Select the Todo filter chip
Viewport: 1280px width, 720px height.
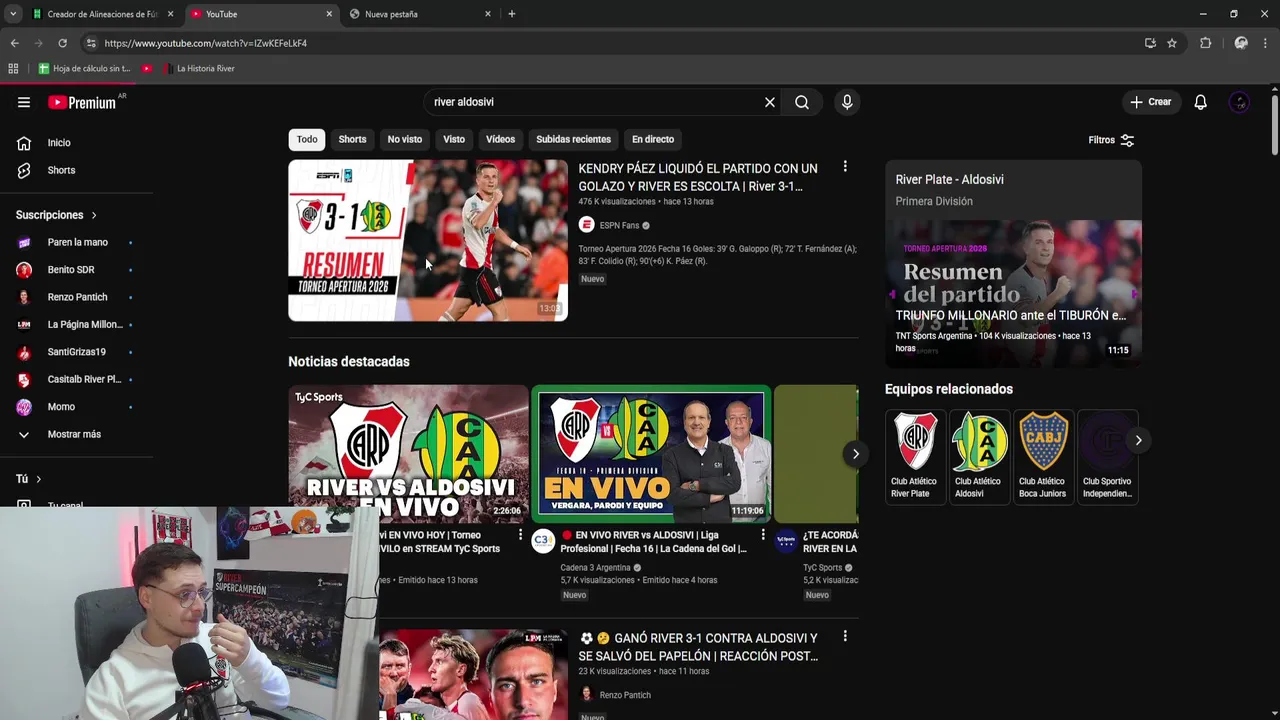coord(307,139)
